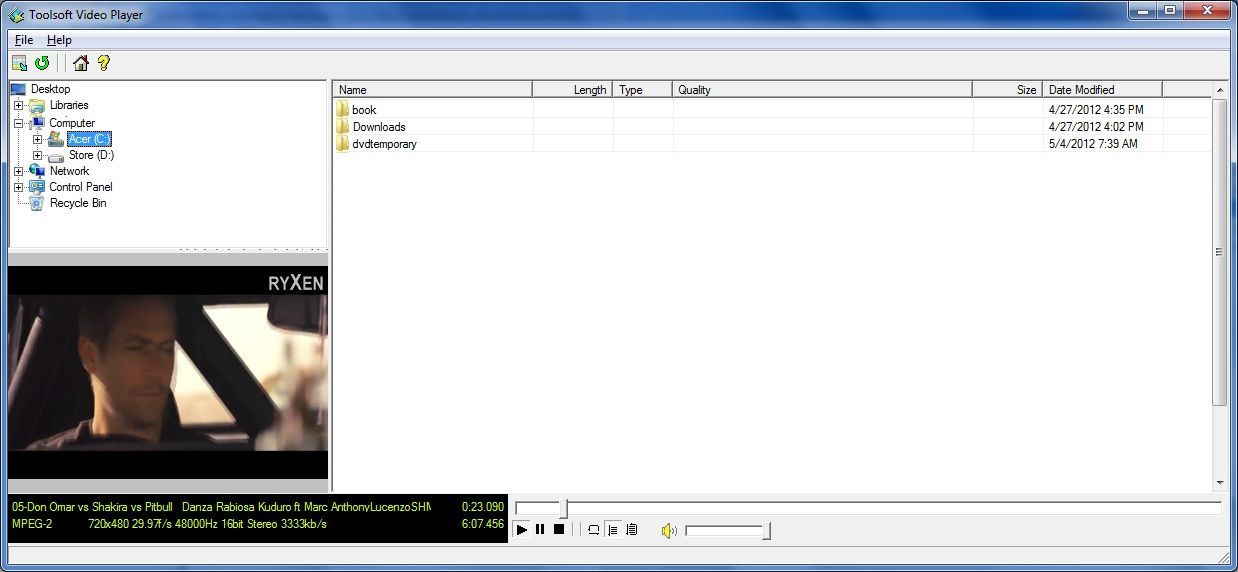The image size is (1238, 572).
Task: Click the book folder icon
Action: (342, 110)
